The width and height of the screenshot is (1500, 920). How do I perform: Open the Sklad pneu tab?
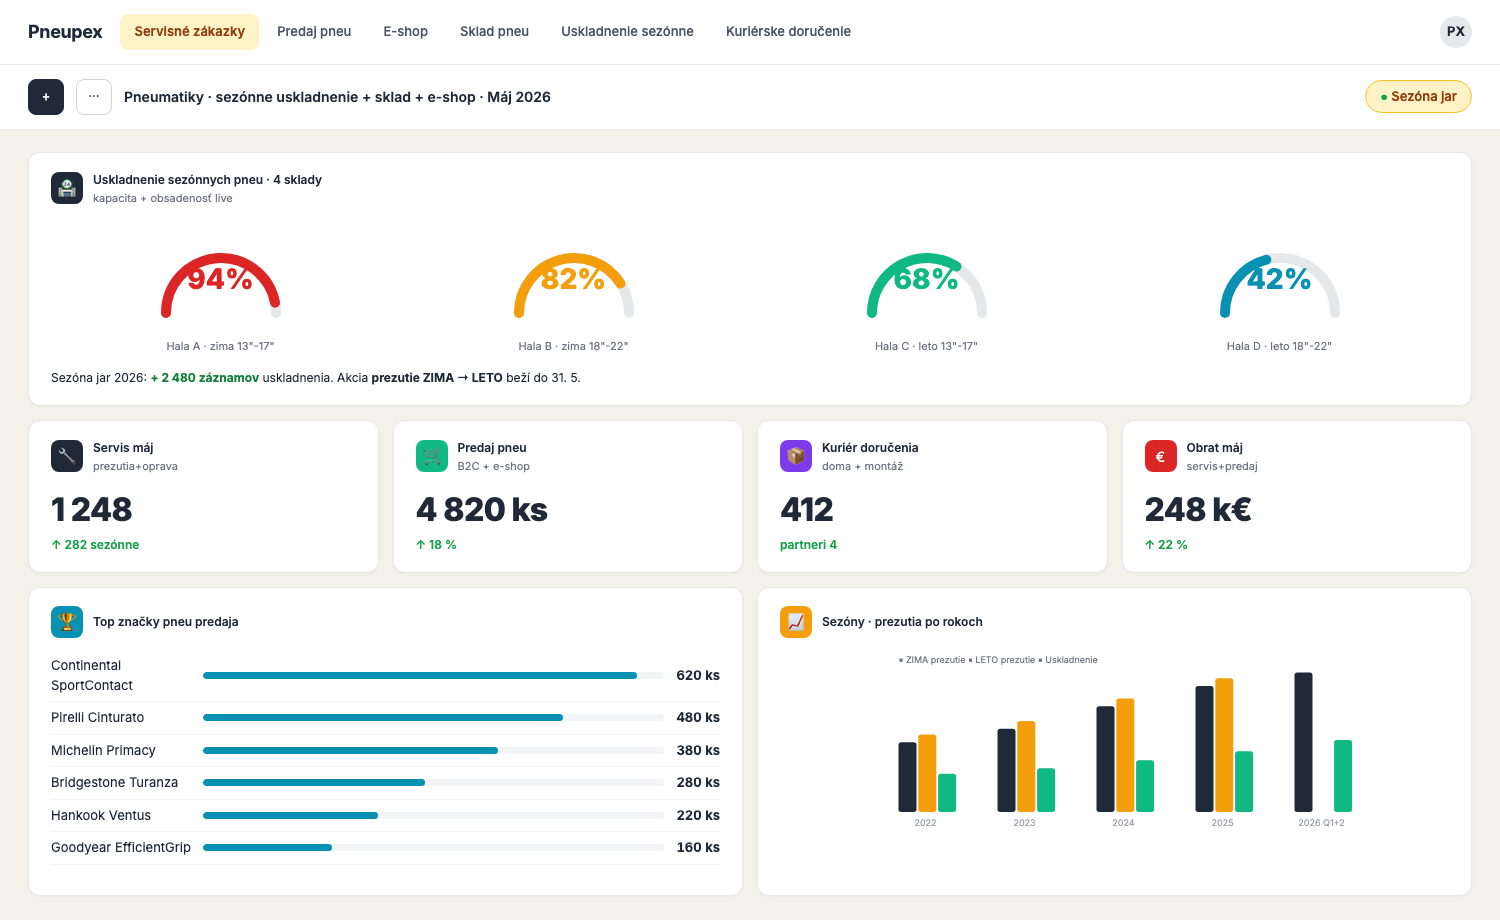tap(494, 32)
